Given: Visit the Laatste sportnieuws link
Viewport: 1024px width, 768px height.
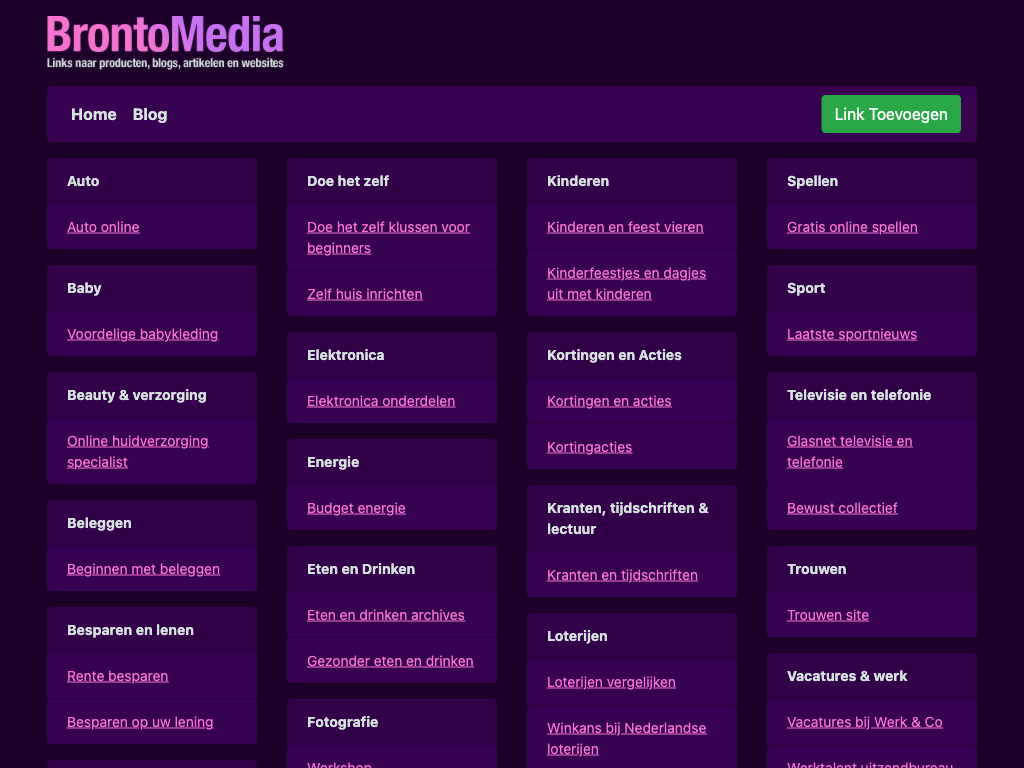Looking at the screenshot, I should 852,334.
